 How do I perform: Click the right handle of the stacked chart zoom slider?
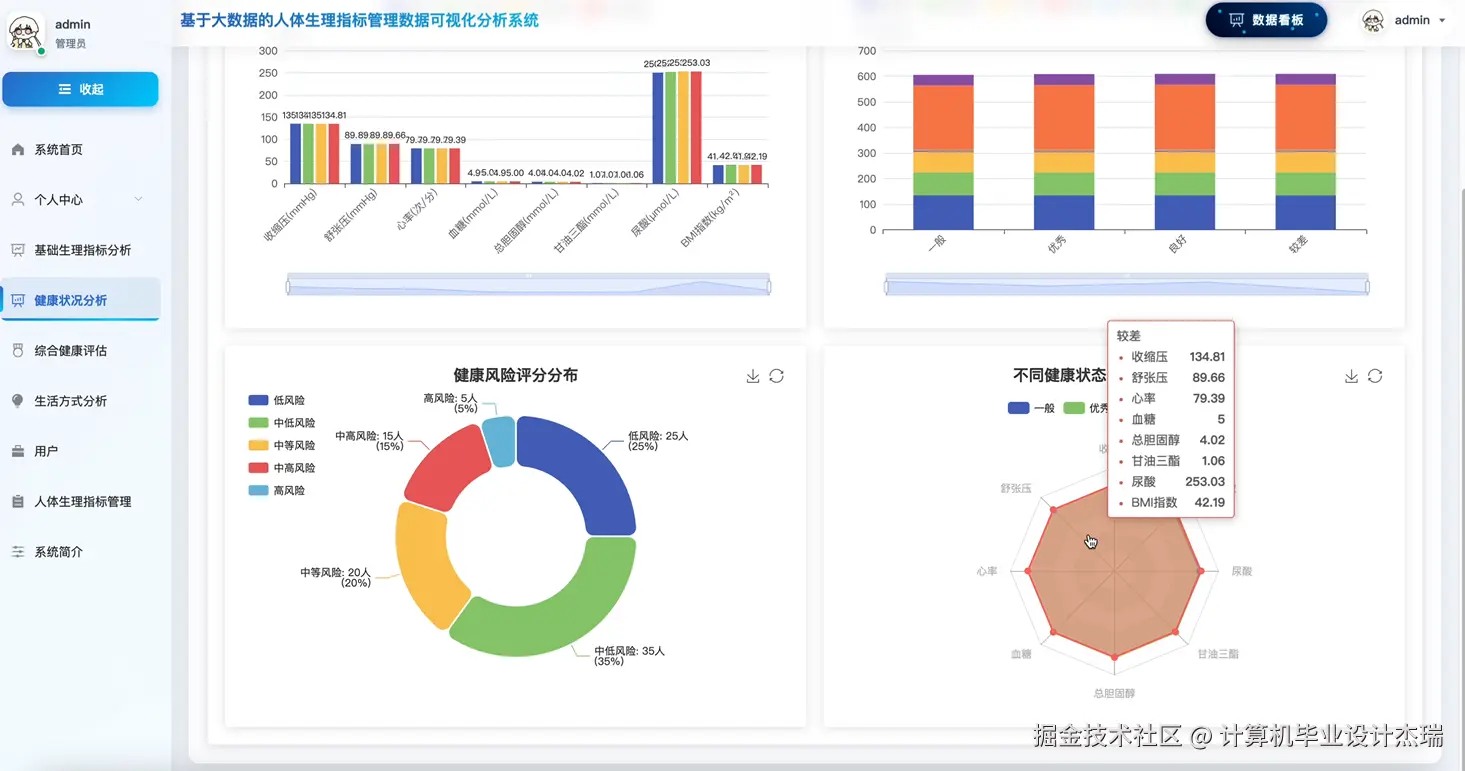click(1367, 287)
